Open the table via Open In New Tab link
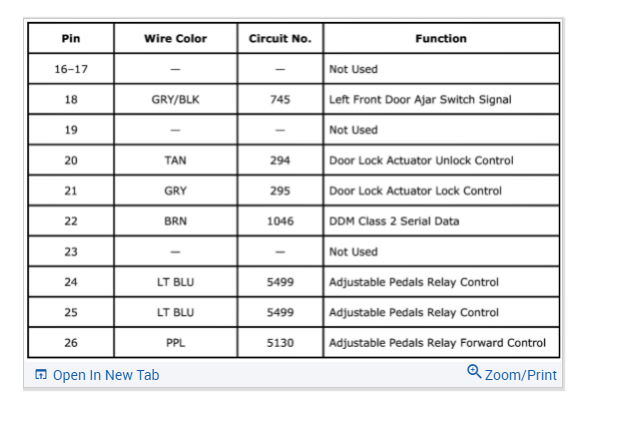The width and height of the screenshot is (636, 427). [x=105, y=375]
